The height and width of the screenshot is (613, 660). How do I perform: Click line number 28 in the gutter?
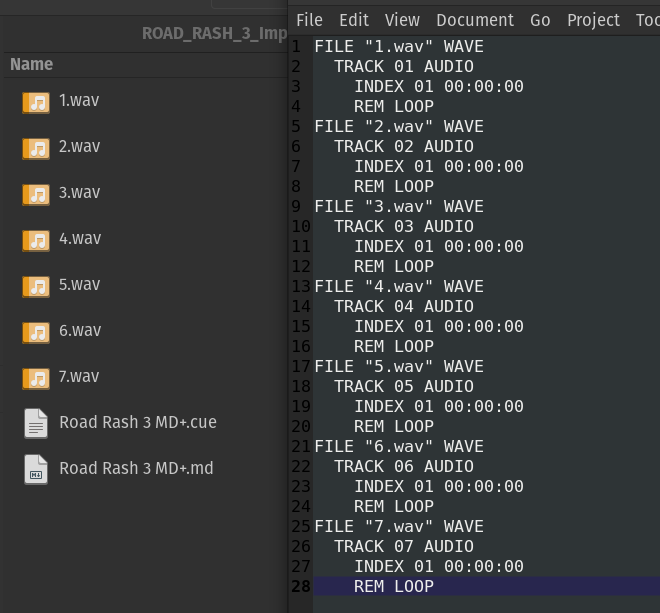[x=301, y=586]
